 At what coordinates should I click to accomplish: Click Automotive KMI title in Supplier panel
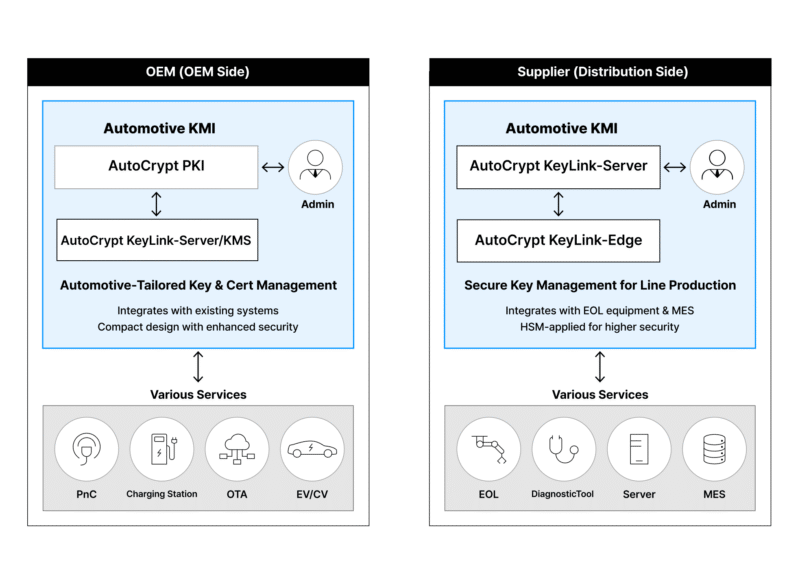click(562, 128)
